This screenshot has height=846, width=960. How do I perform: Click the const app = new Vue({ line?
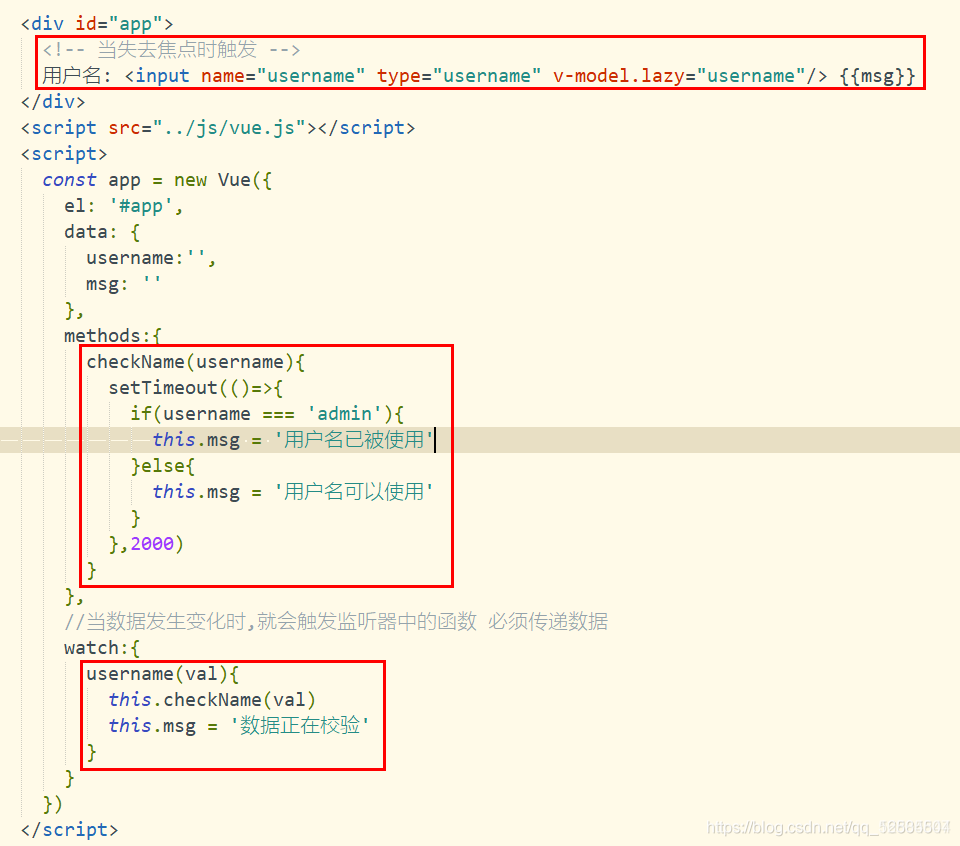point(157,180)
